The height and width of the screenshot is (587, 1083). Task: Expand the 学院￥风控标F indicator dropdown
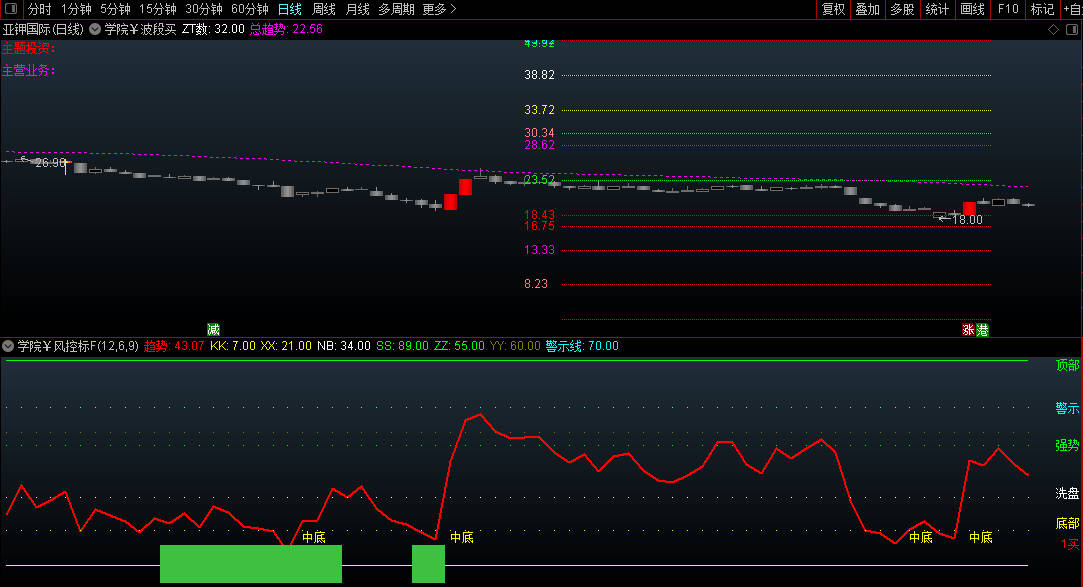click(x=9, y=346)
